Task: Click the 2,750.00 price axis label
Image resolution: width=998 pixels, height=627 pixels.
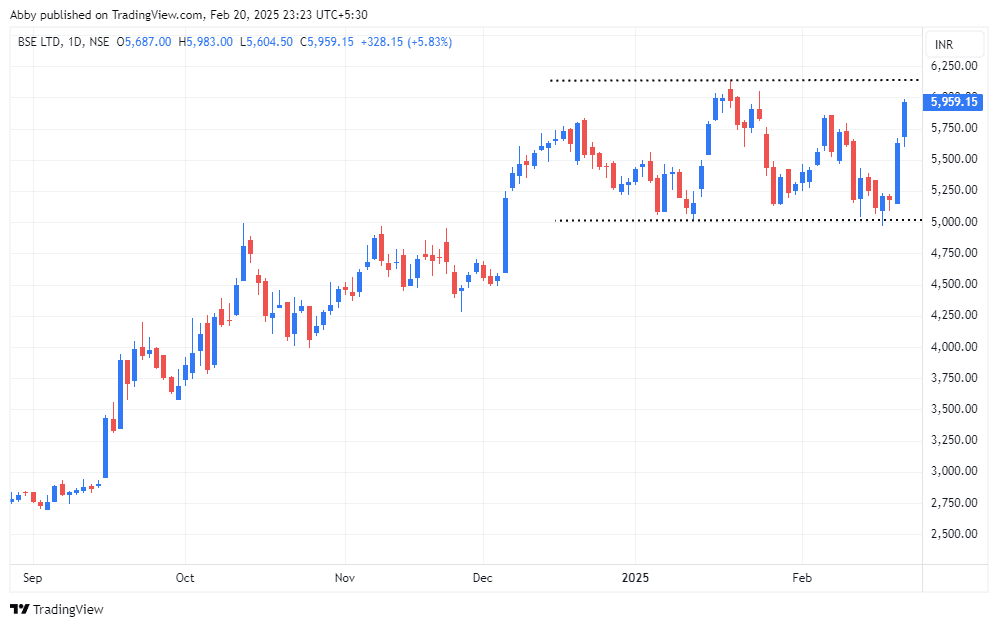Action: coord(954,503)
